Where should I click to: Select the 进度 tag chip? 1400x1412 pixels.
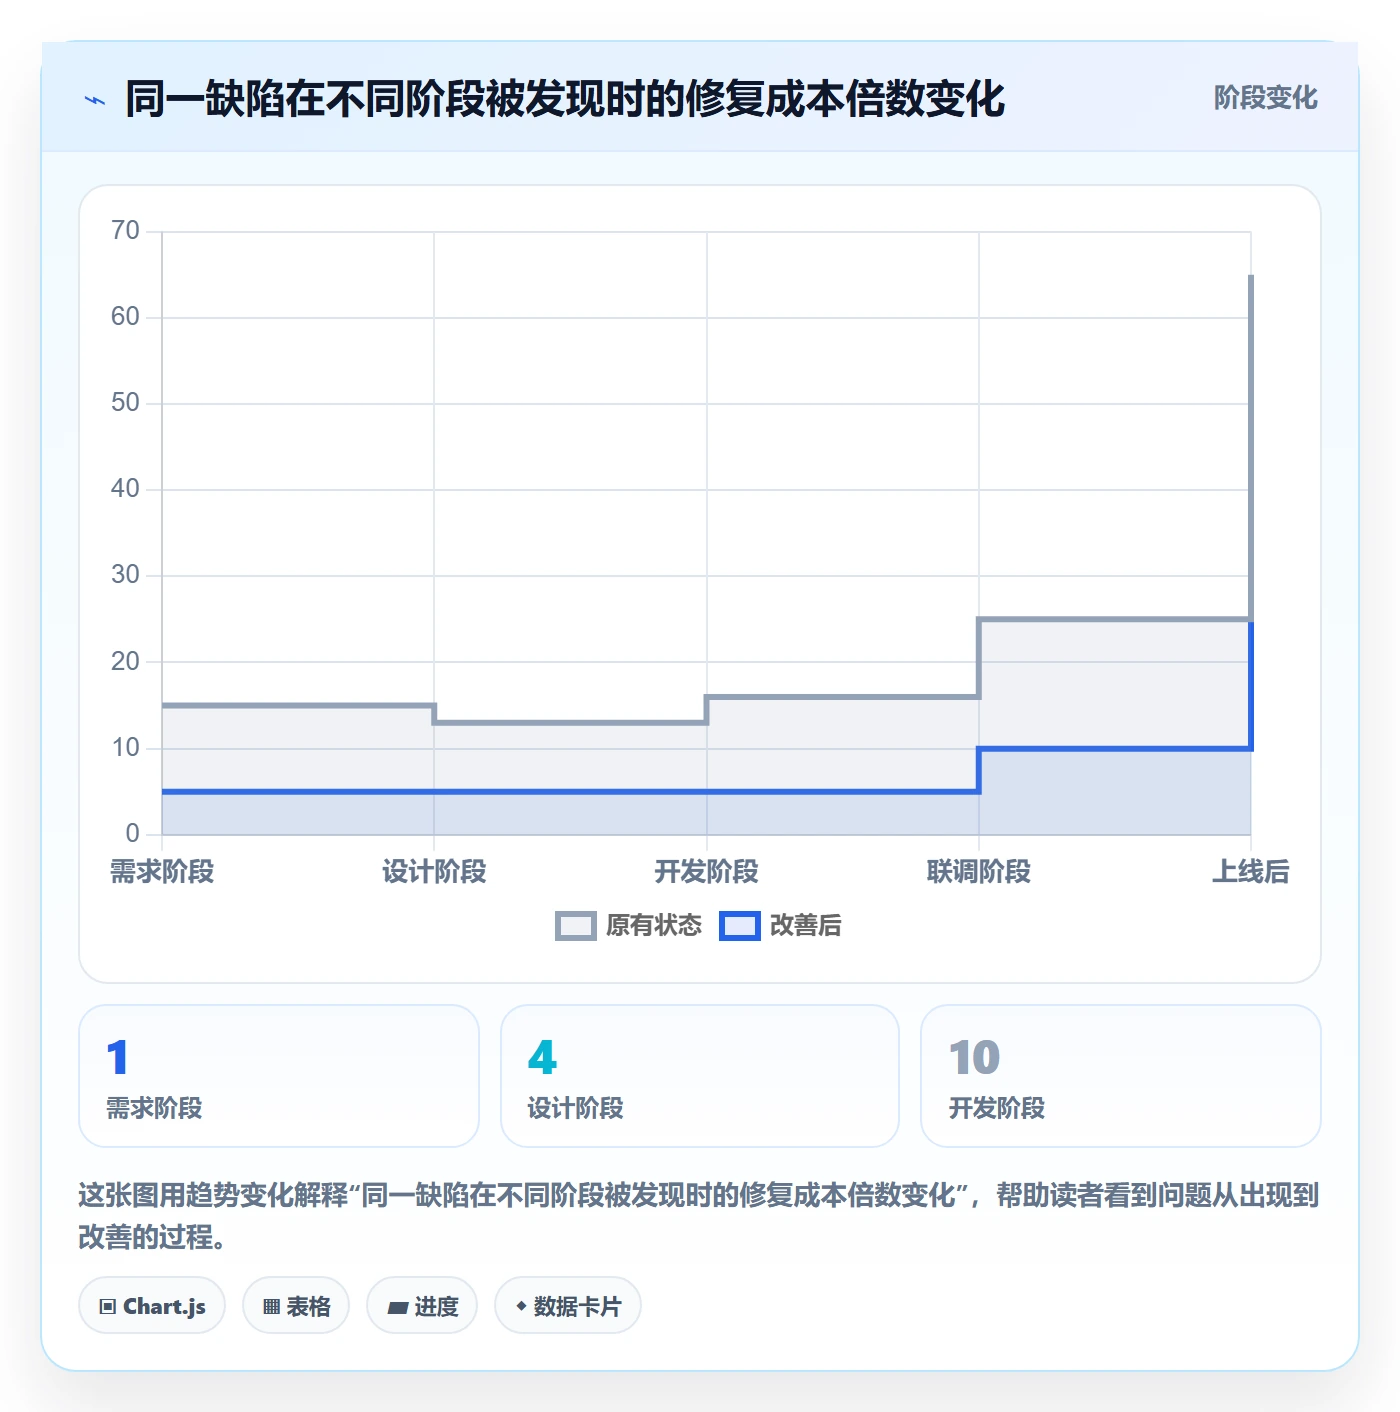point(422,1306)
